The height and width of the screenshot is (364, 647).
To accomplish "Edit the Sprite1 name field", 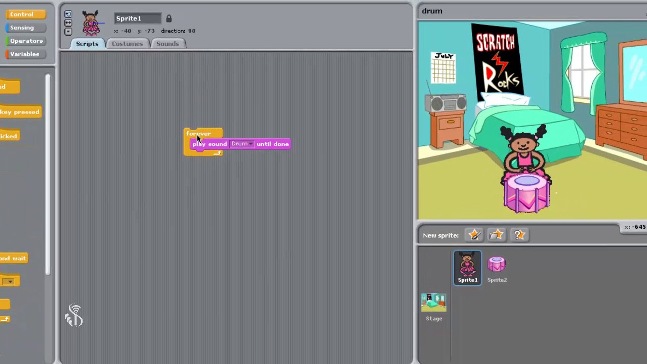I will coord(137,19).
